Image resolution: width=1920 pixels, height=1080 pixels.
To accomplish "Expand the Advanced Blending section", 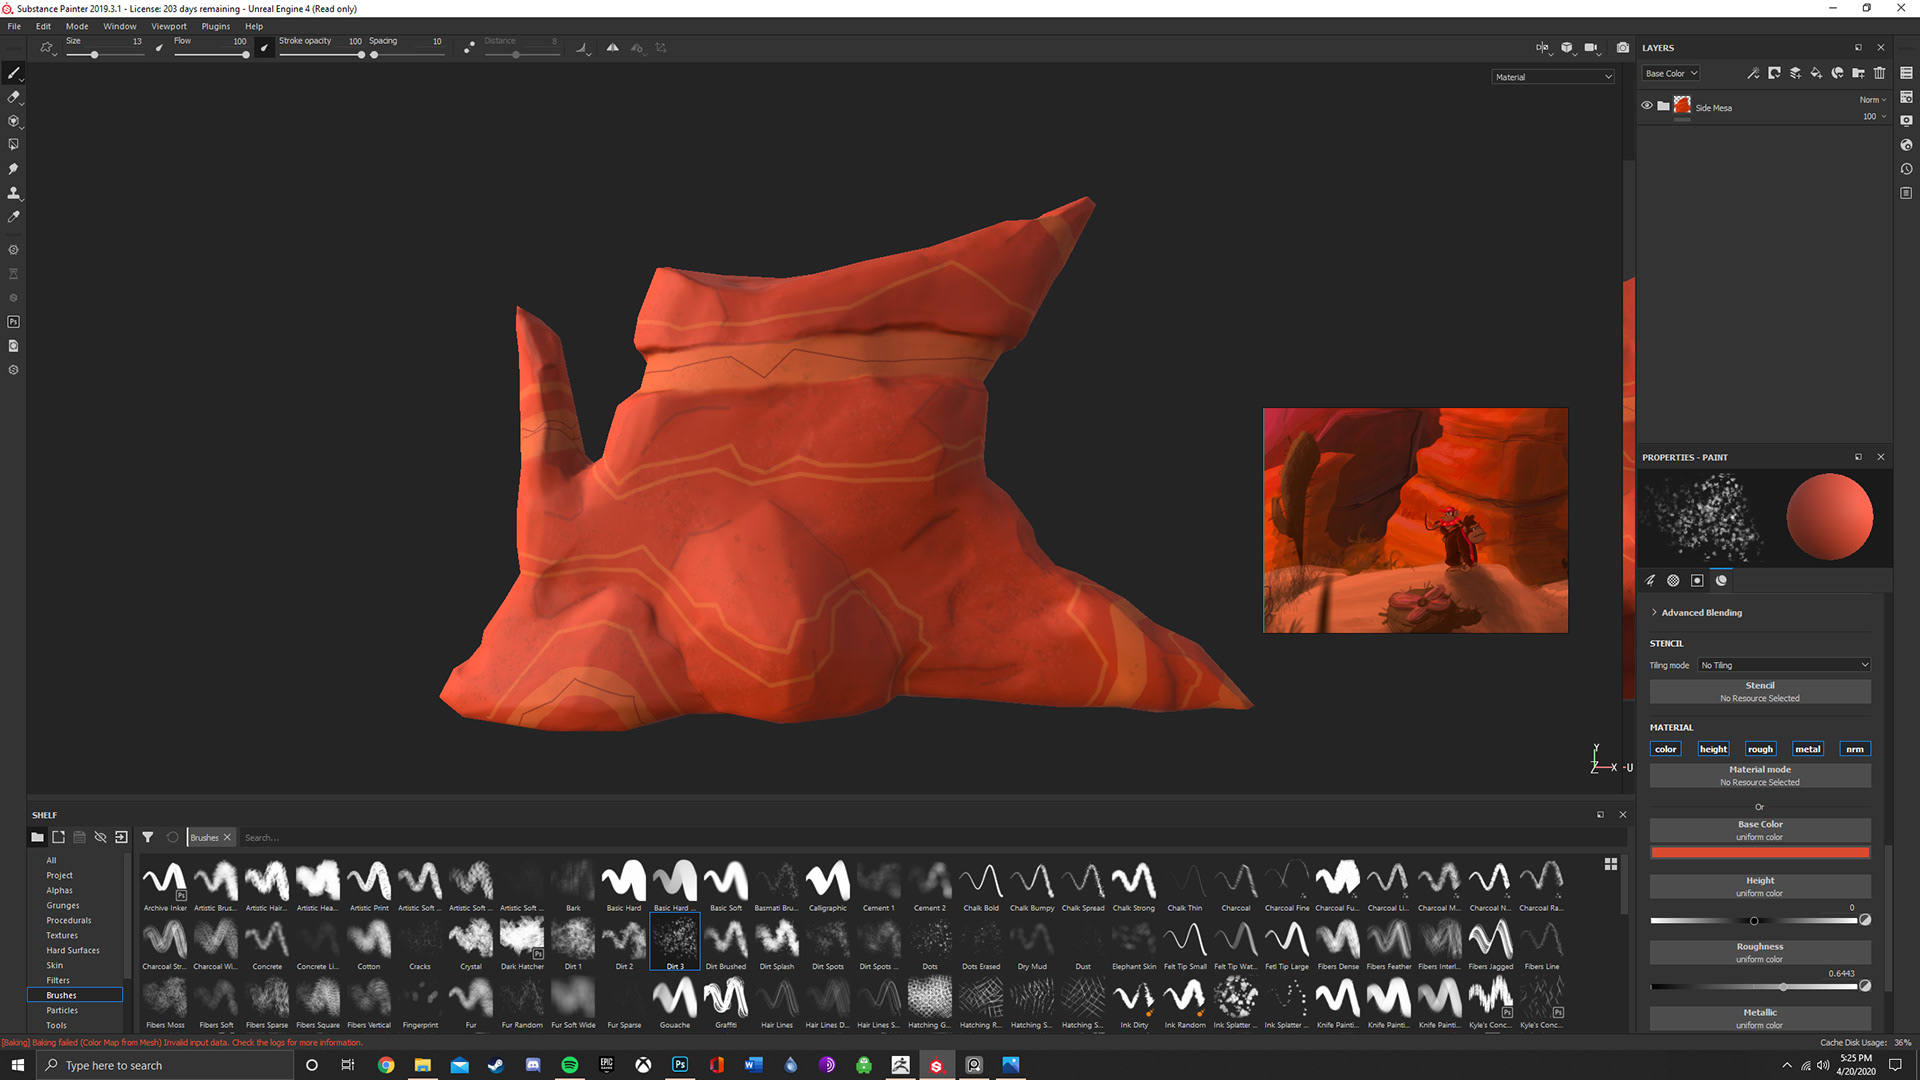I will coord(1701,612).
